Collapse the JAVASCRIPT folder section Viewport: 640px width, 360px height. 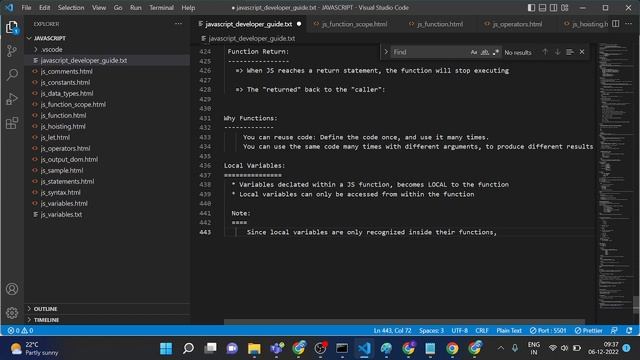click(x=50, y=38)
